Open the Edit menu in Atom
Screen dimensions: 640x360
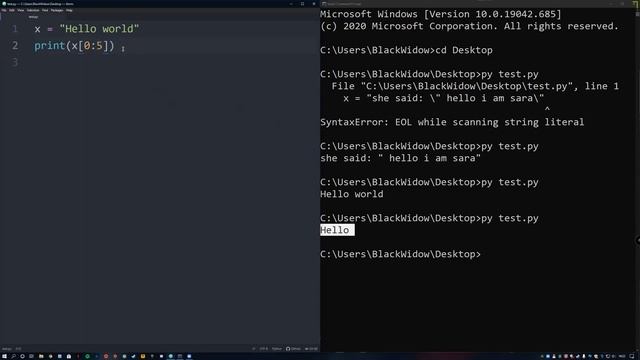tap(12, 10)
